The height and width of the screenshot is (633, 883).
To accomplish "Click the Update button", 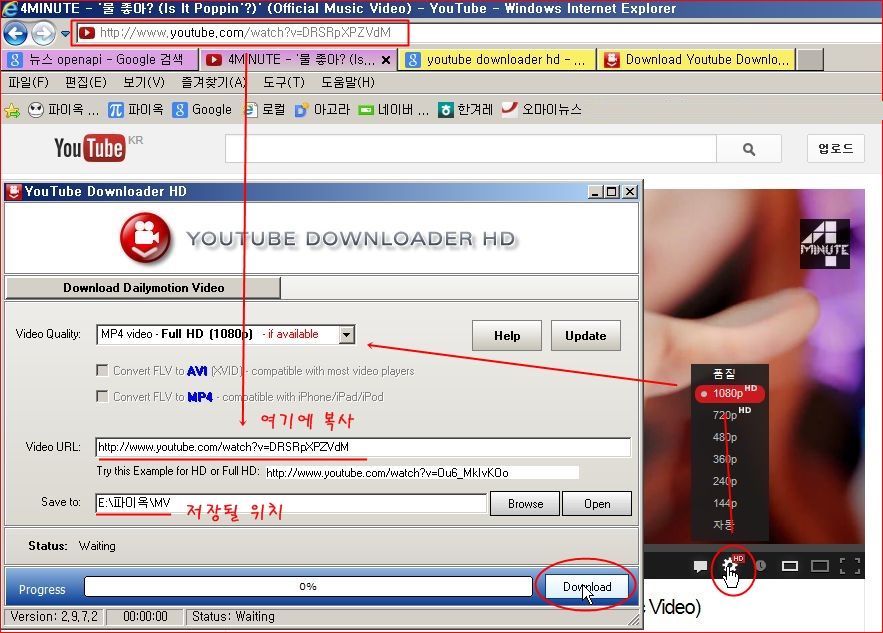I will 586,336.
